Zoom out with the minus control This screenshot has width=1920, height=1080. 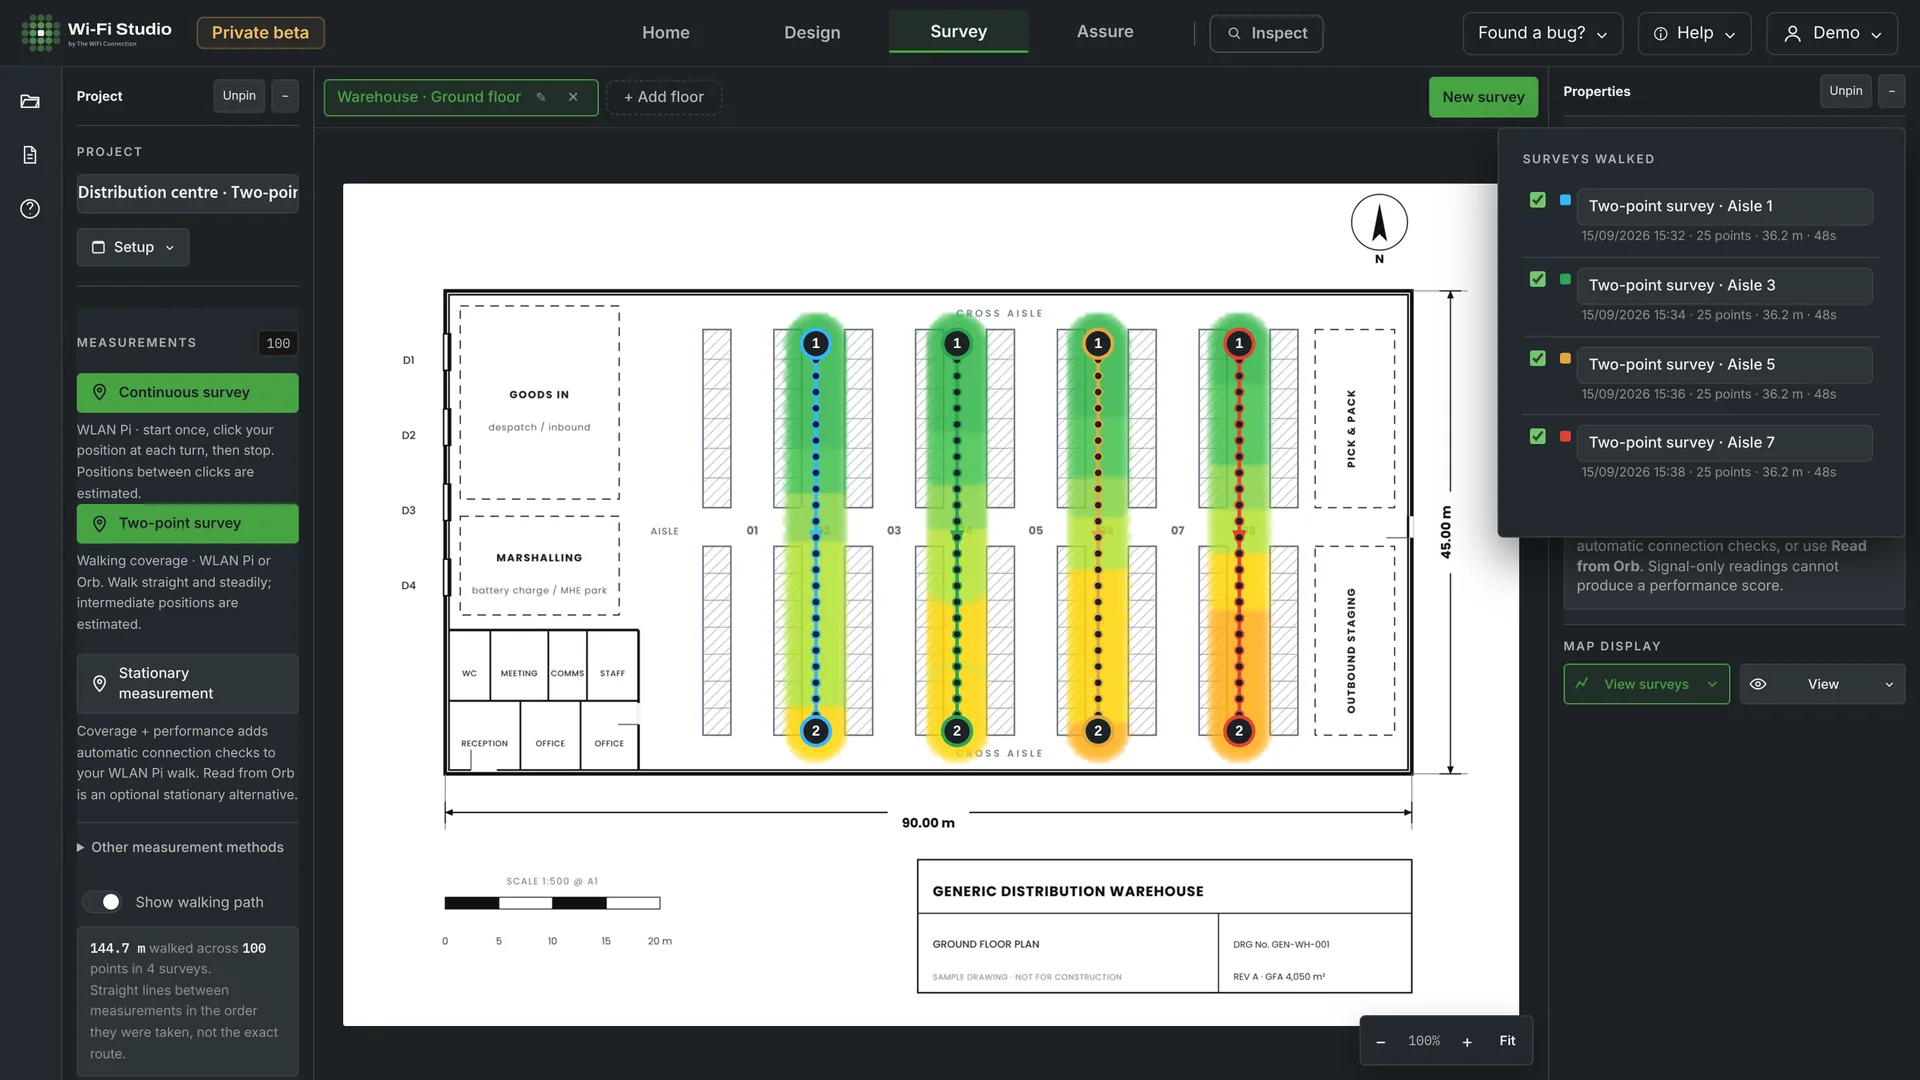point(1380,1042)
